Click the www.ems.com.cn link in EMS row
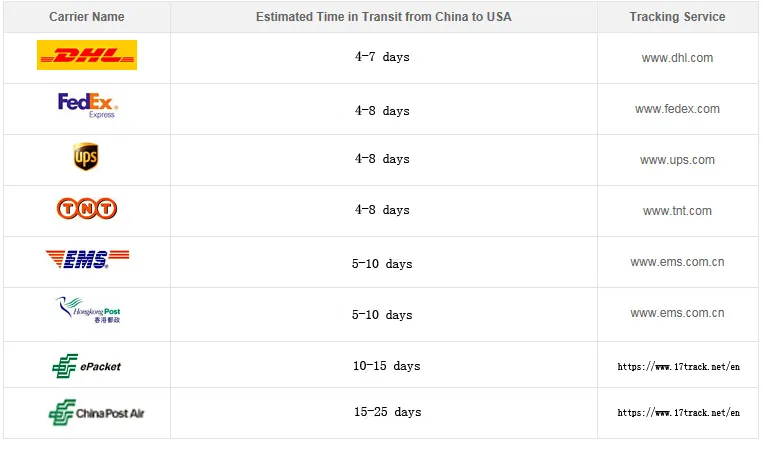The image size is (763, 453). (677, 262)
